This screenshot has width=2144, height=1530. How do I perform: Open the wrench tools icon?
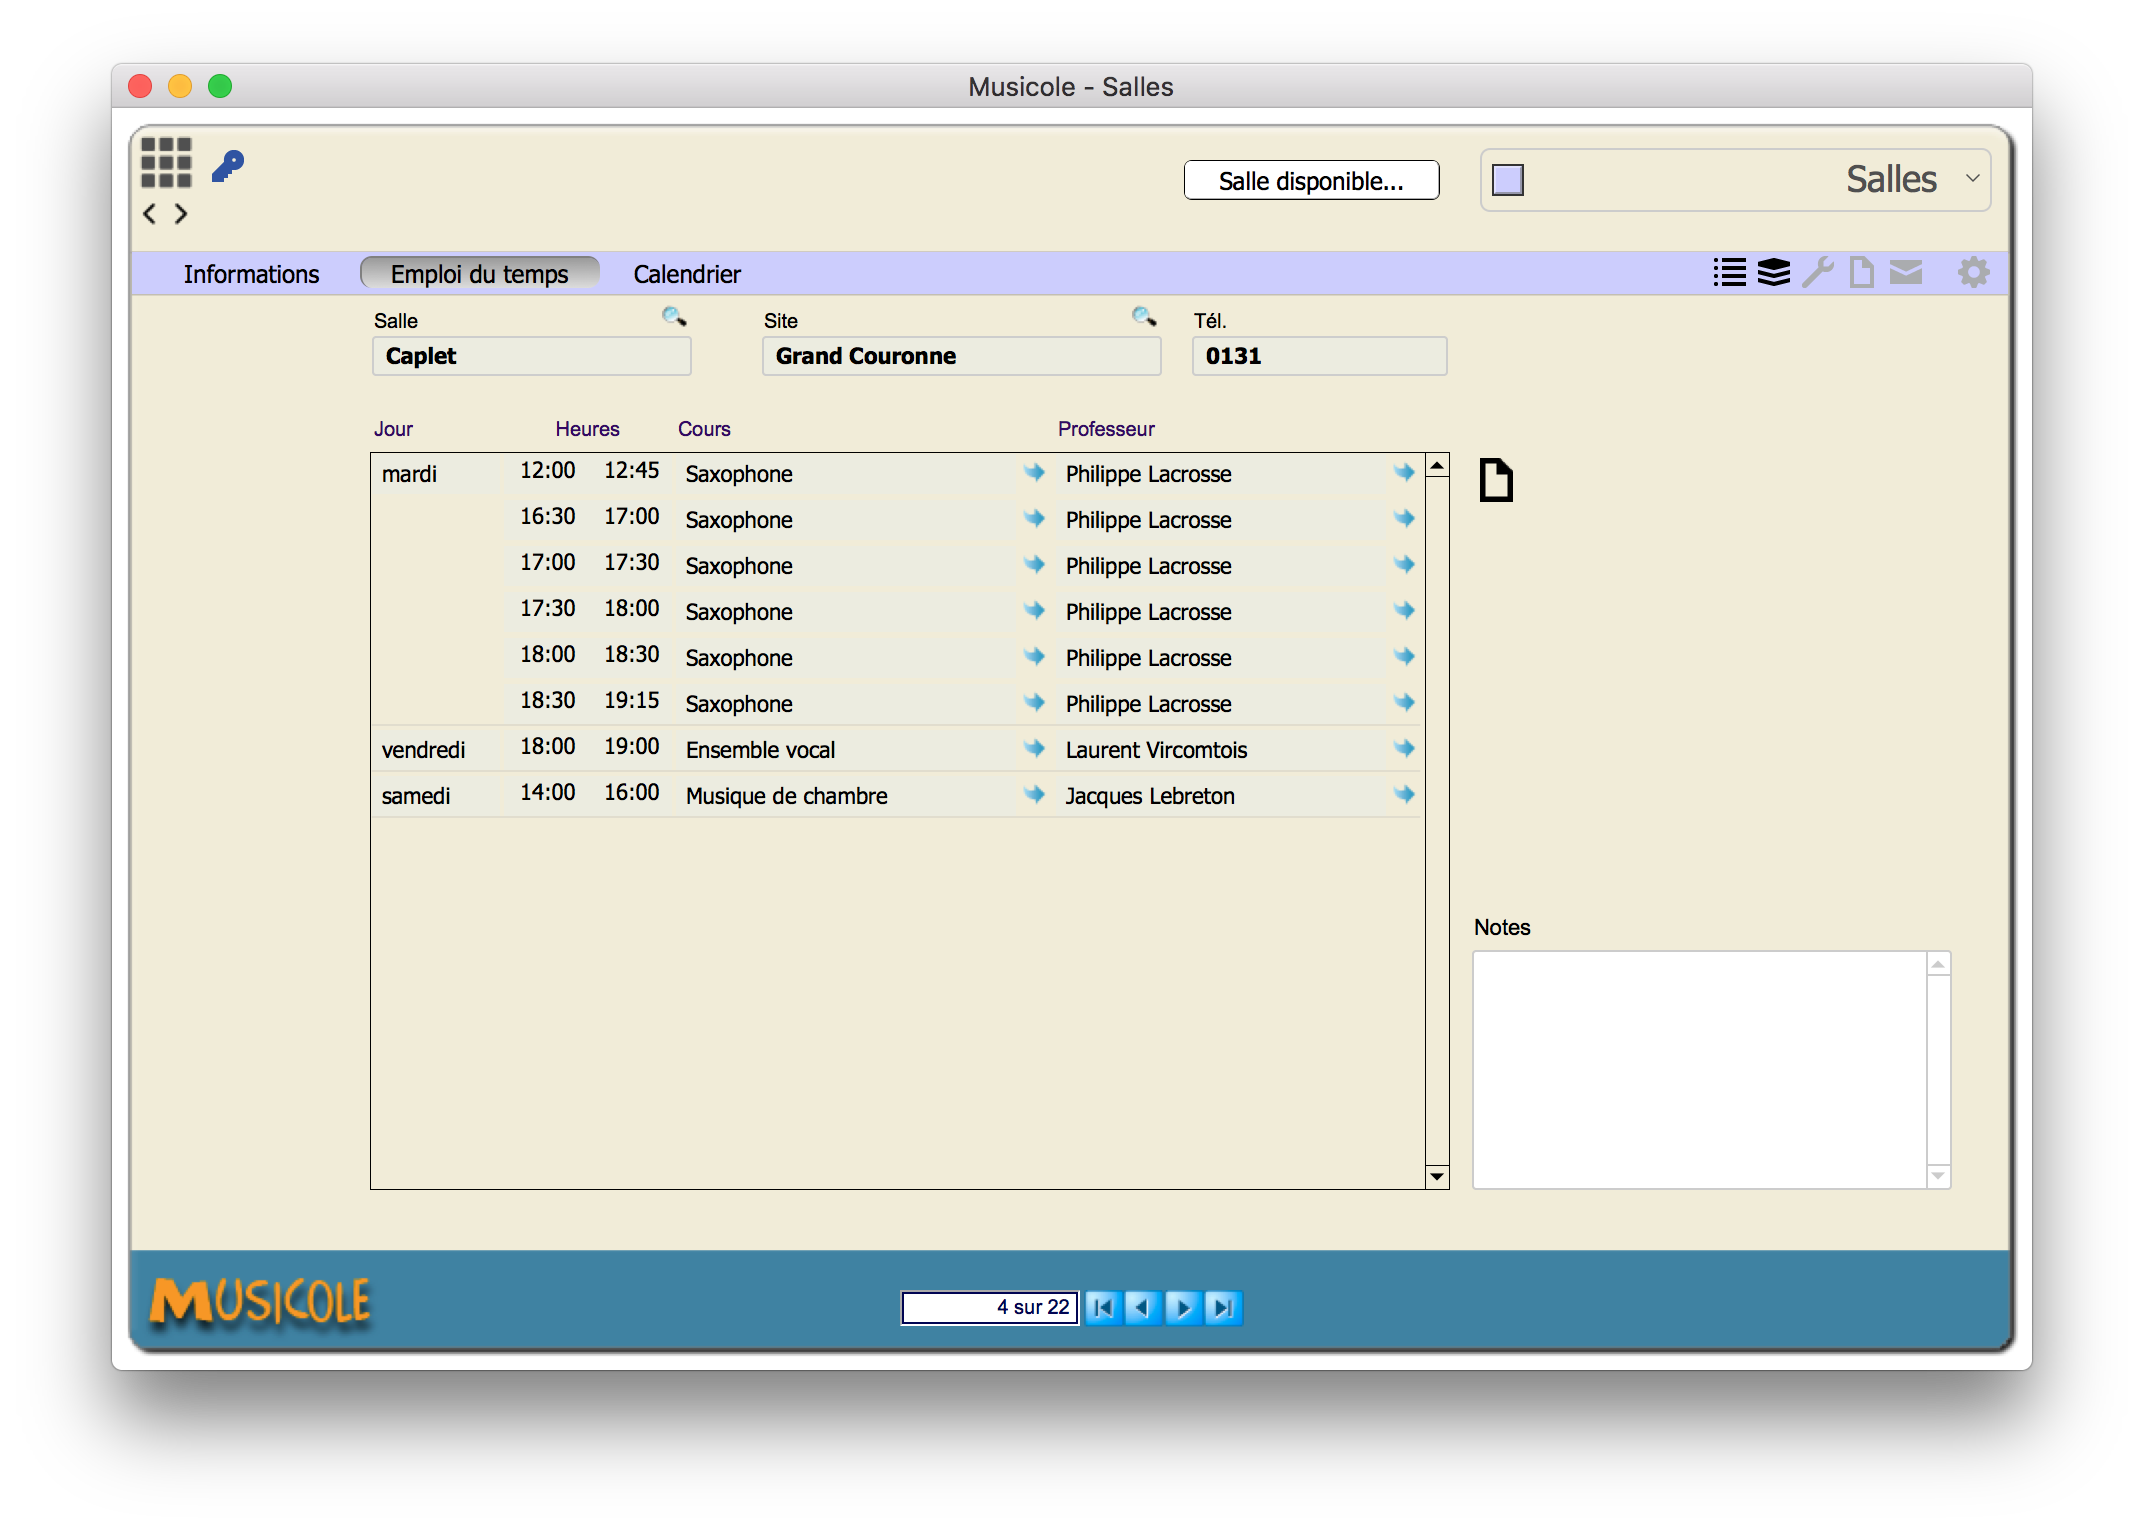[1818, 272]
